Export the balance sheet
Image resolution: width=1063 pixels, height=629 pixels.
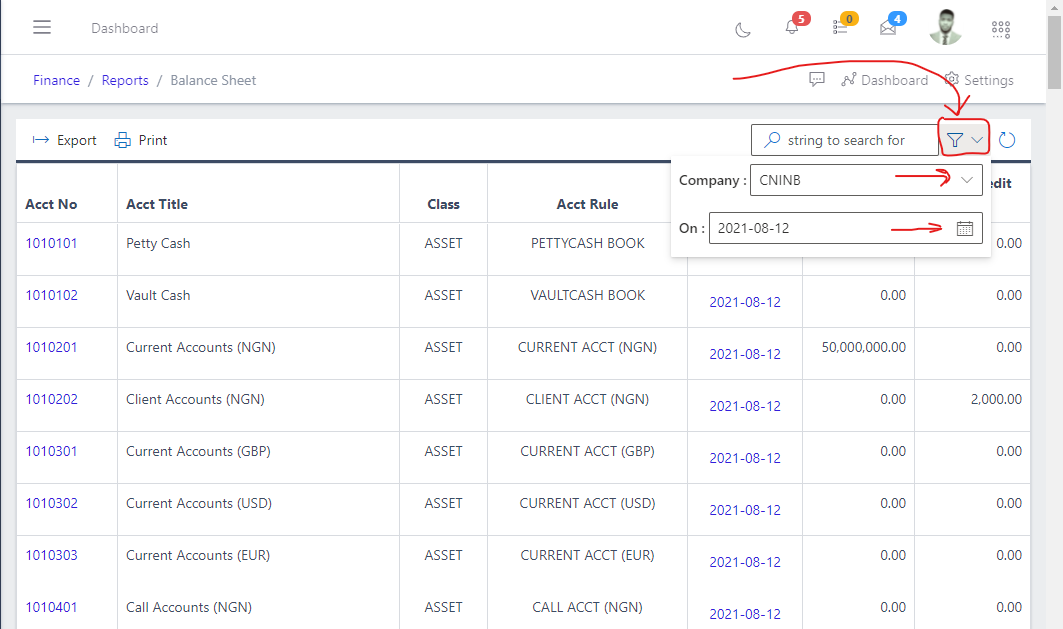(x=64, y=140)
